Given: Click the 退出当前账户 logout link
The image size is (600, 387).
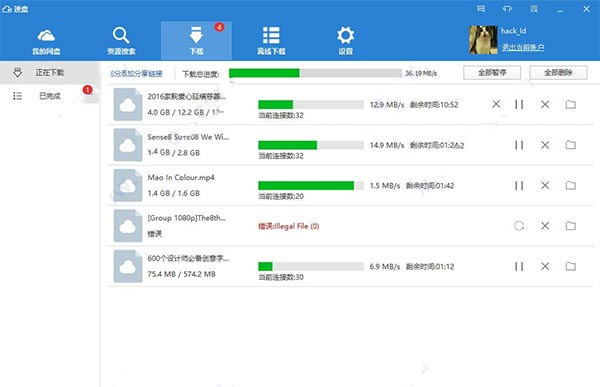Looking at the screenshot, I should coord(523,47).
